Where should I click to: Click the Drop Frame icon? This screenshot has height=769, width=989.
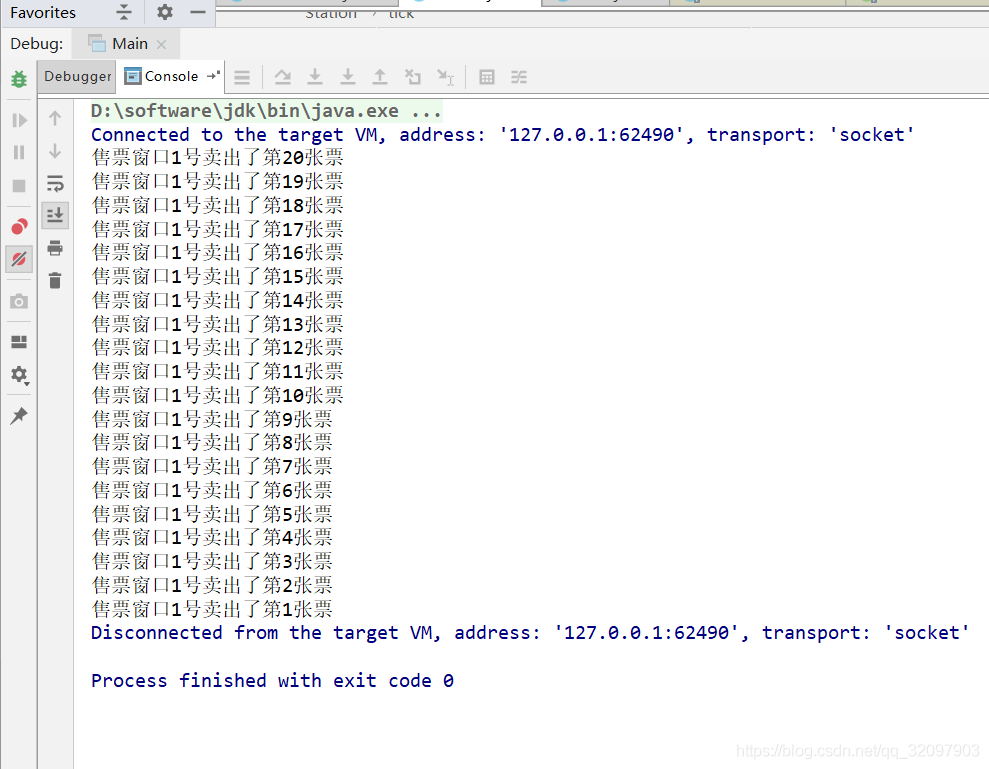413,77
